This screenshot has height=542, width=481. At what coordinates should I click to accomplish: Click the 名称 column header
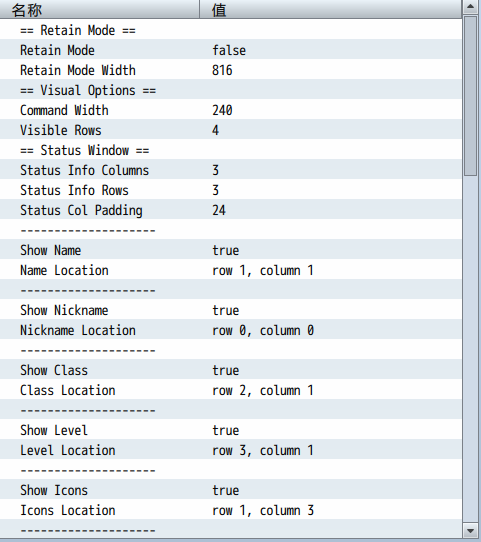[x=100, y=9]
